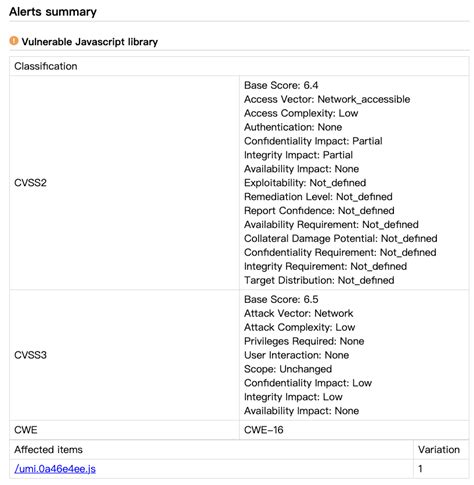The image size is (474, 485).
Task: Select the Affected items column header
Action: (x=48, y=450)
